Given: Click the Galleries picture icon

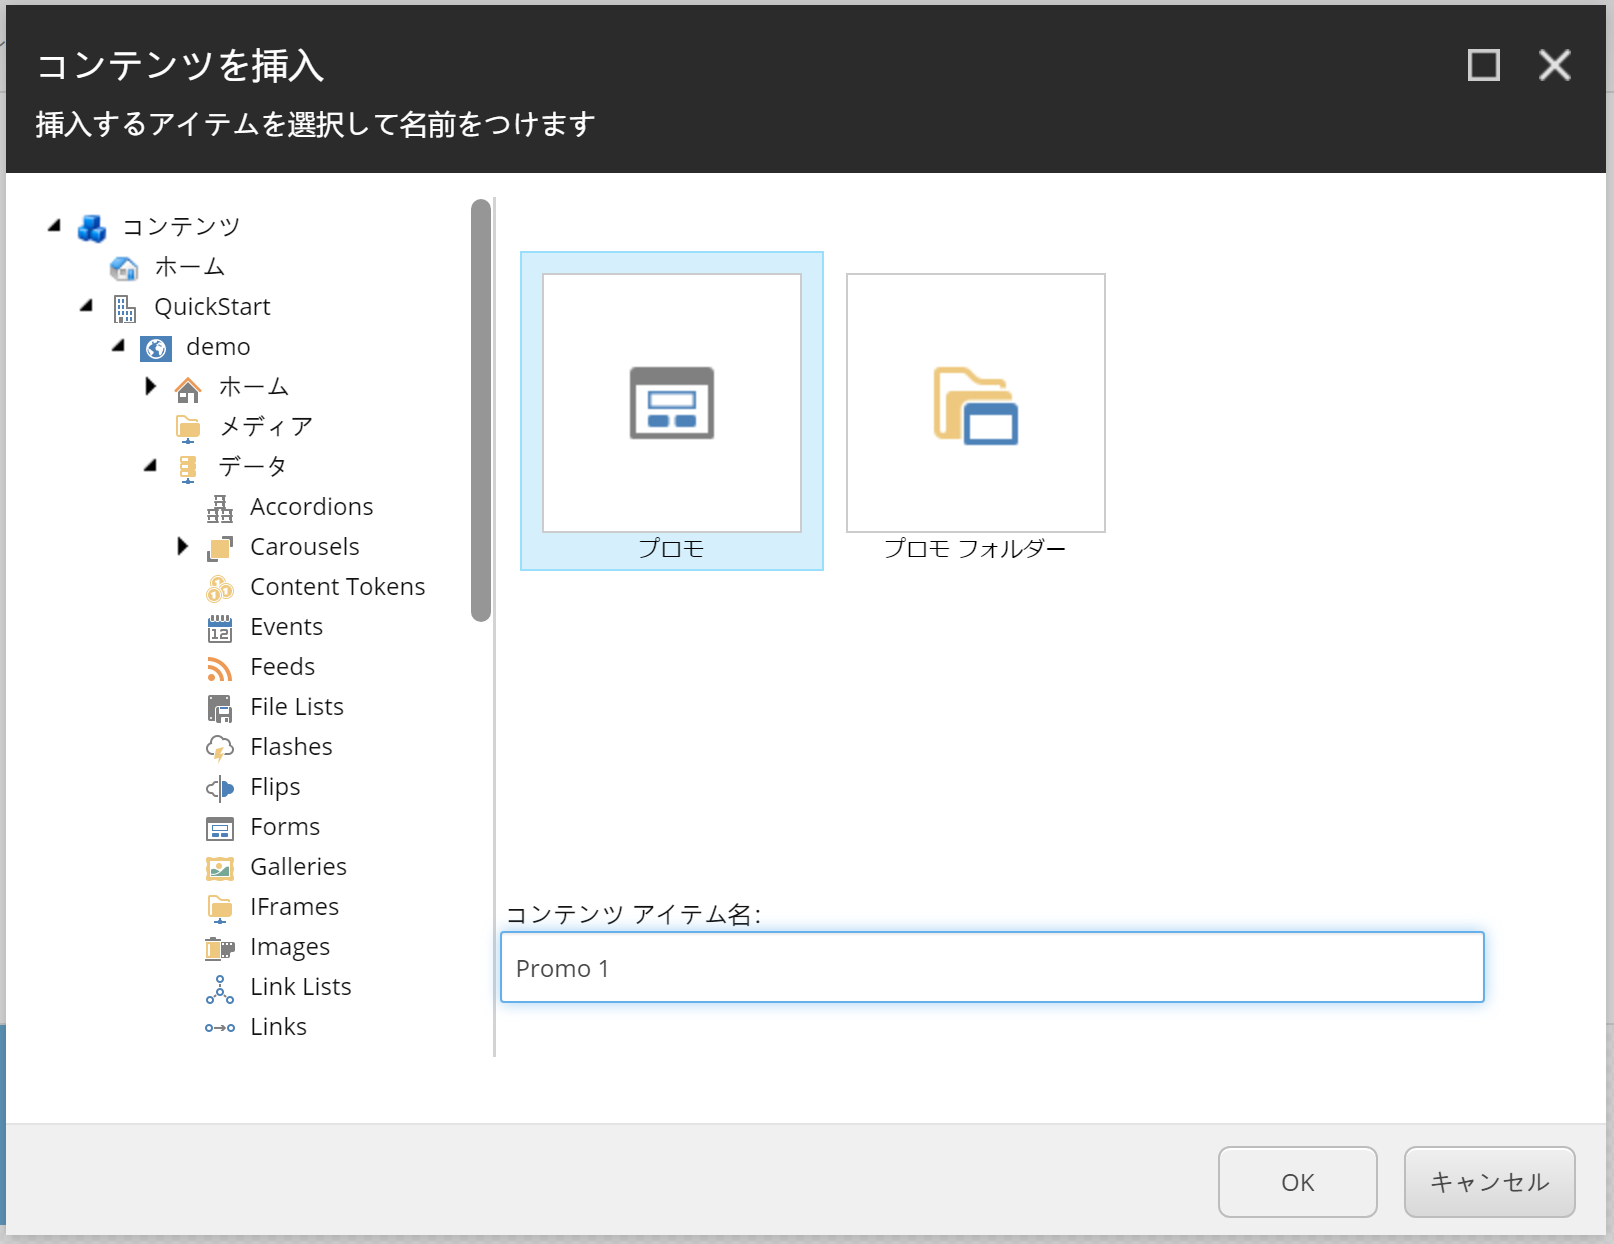Looking at the screenshot, I should pos(219,868).
